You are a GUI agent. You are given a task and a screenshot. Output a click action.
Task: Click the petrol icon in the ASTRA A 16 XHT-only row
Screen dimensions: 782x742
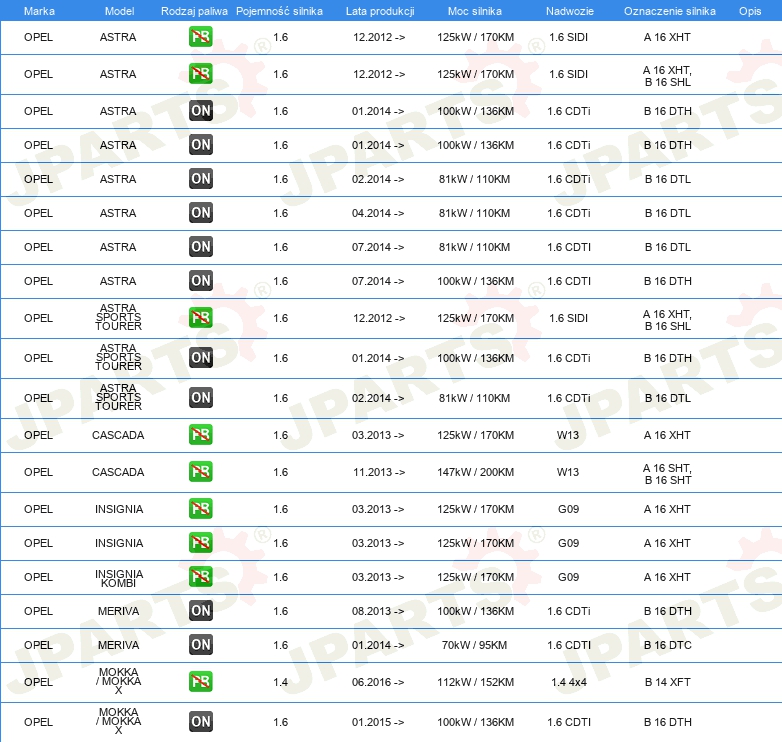pyautogui.click(x=200, y=37)
